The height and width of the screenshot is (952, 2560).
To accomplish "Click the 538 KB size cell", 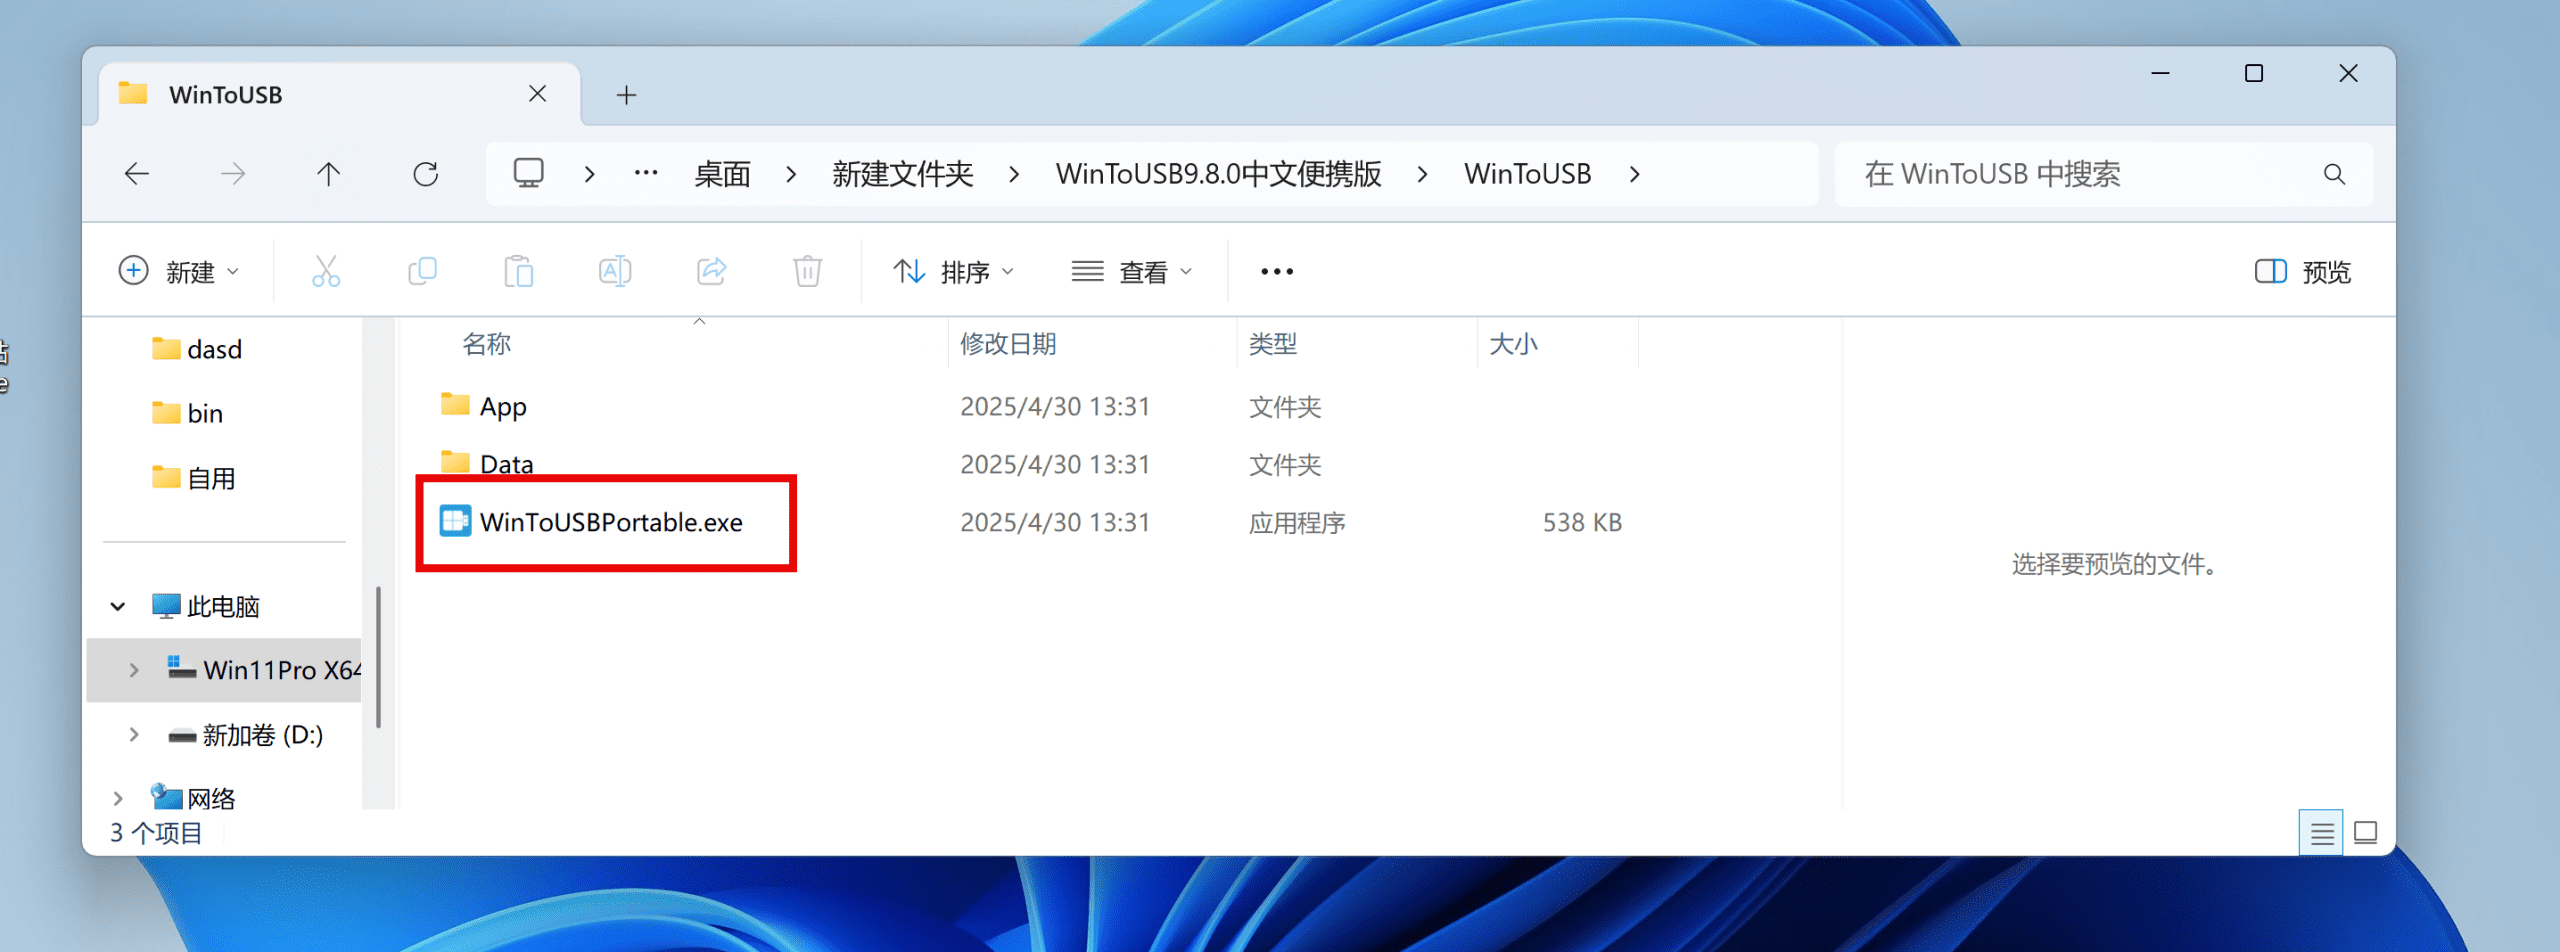I will tap(1582, 522).
